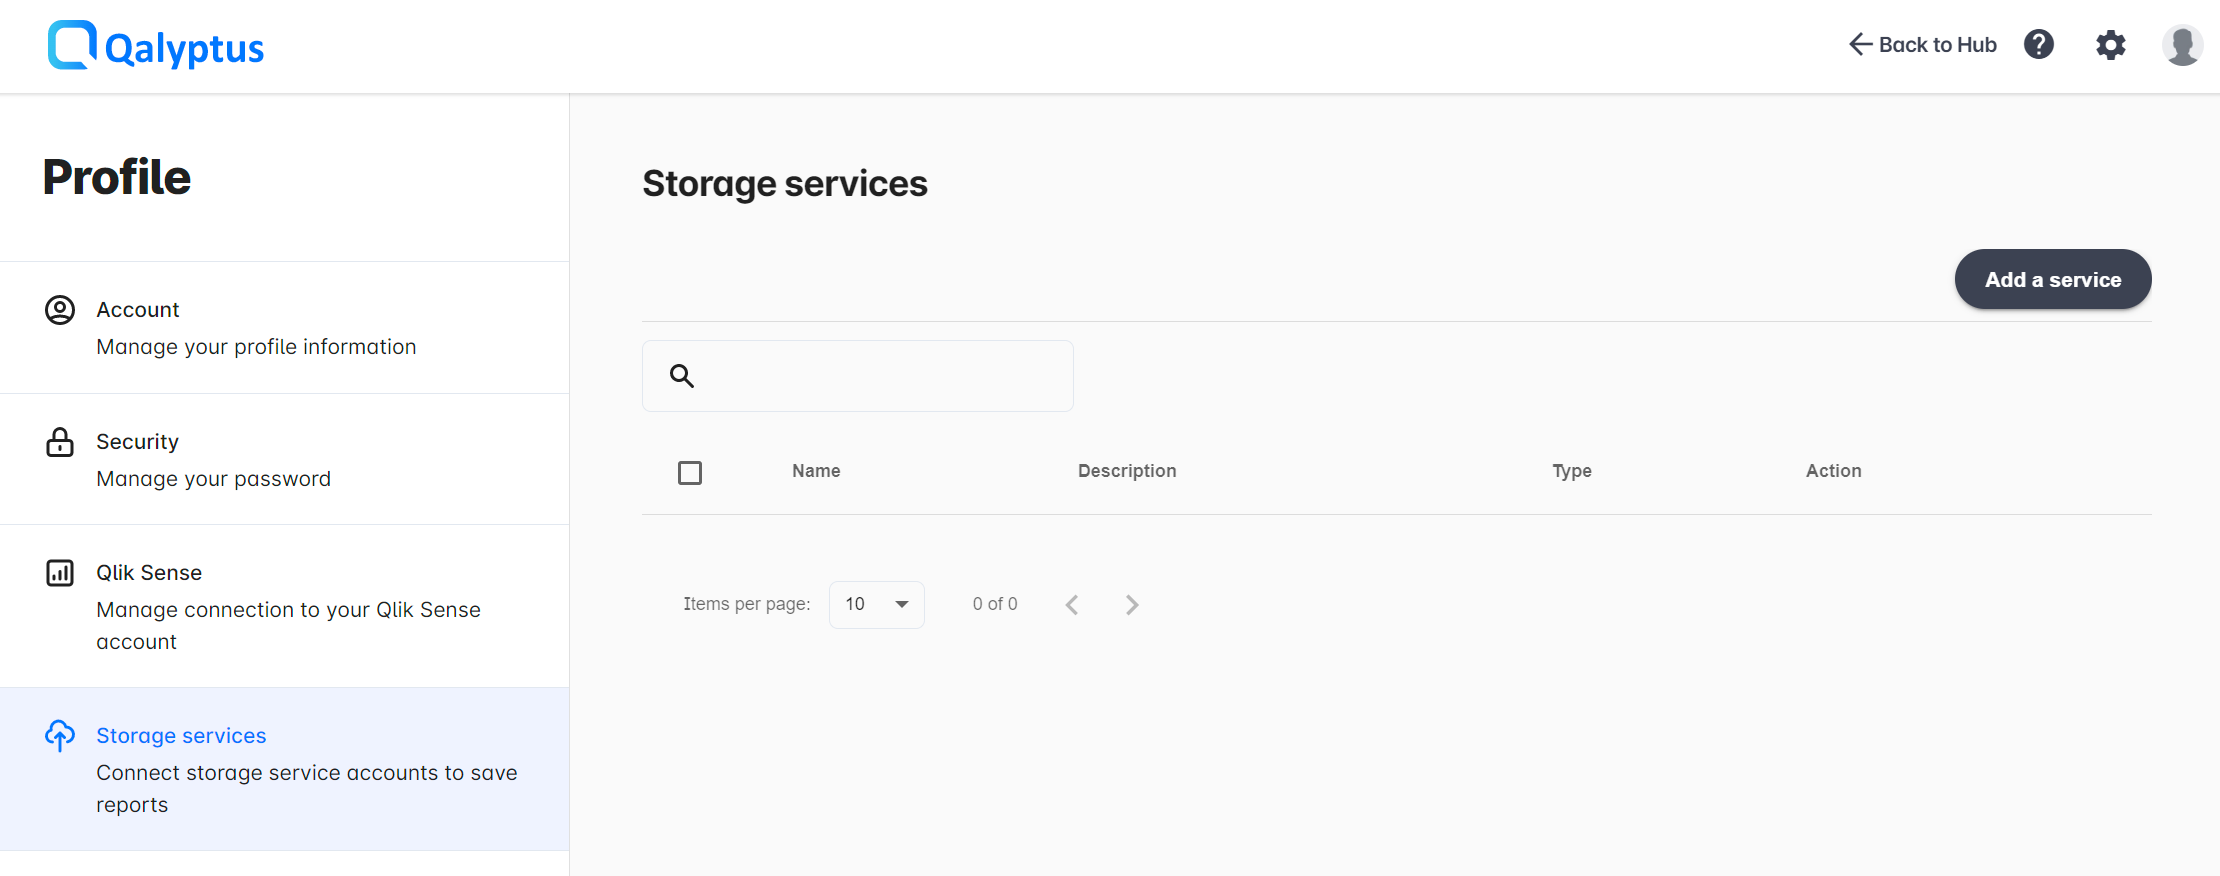Viewport: 2220px width, 876px height.
Task: Sort by Description column header
Action: (1127, 471)
